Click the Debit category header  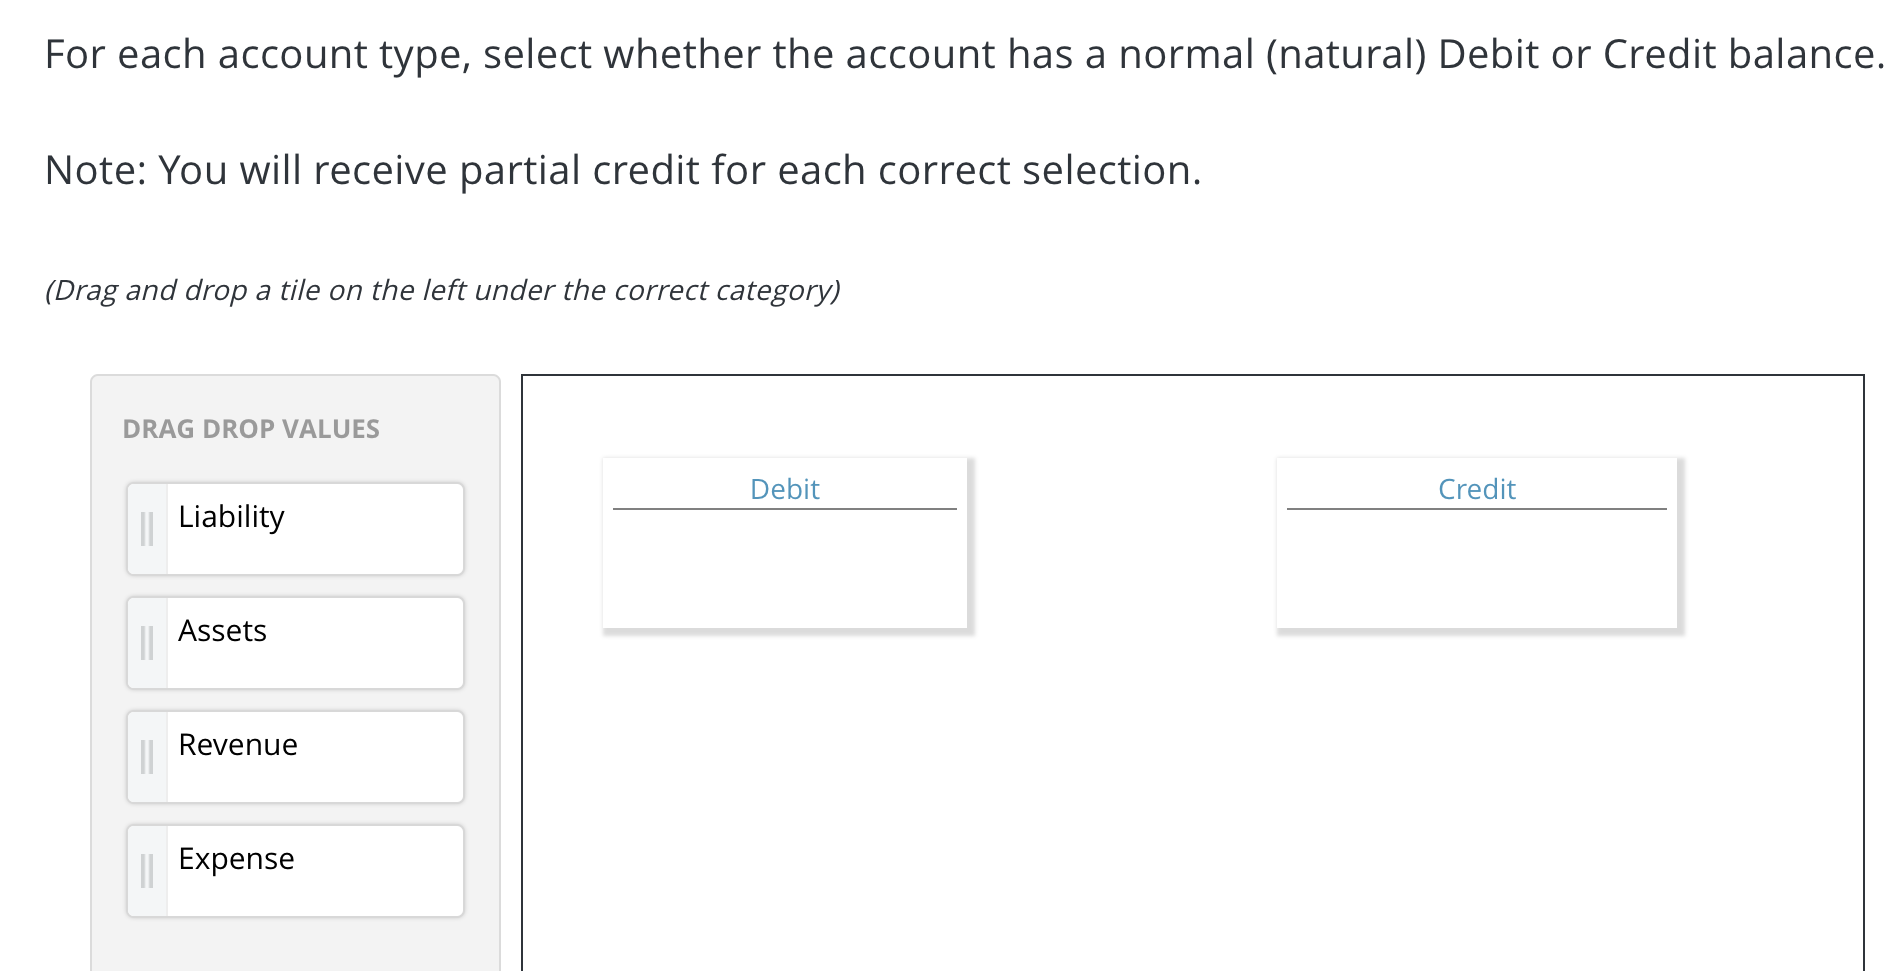coord(784,489)
